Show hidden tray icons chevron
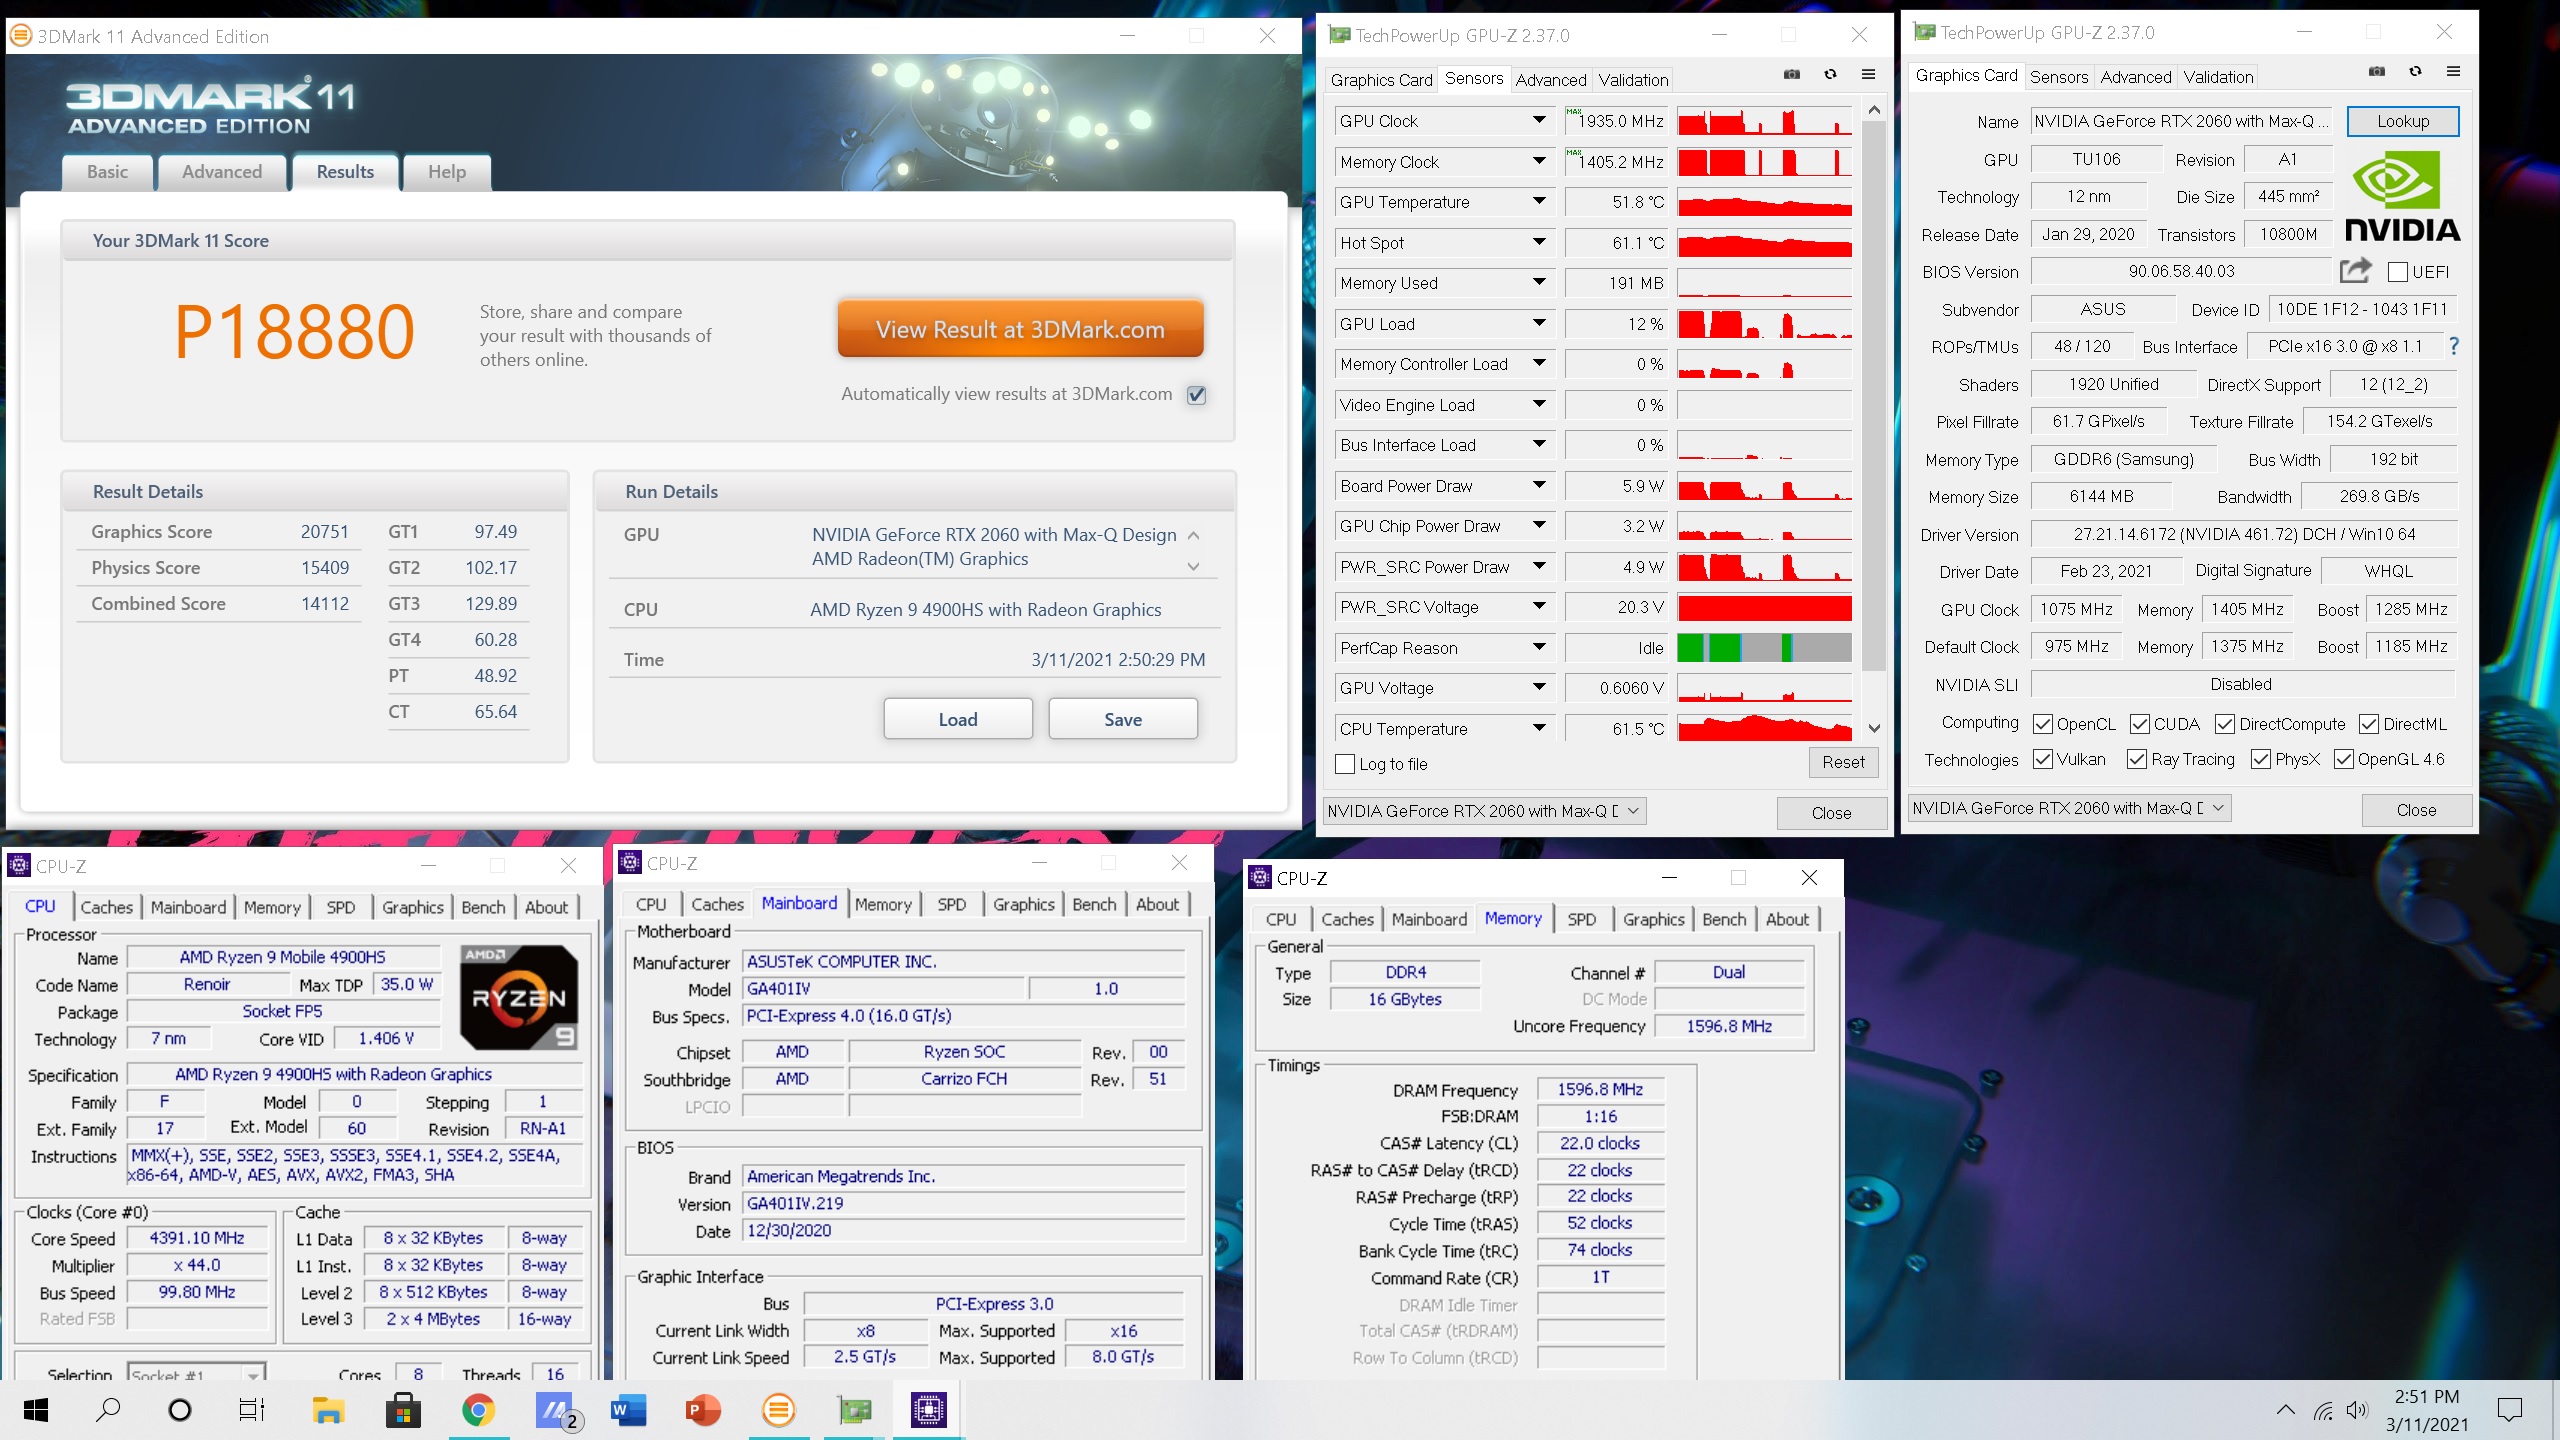 click(2286, 1410)
